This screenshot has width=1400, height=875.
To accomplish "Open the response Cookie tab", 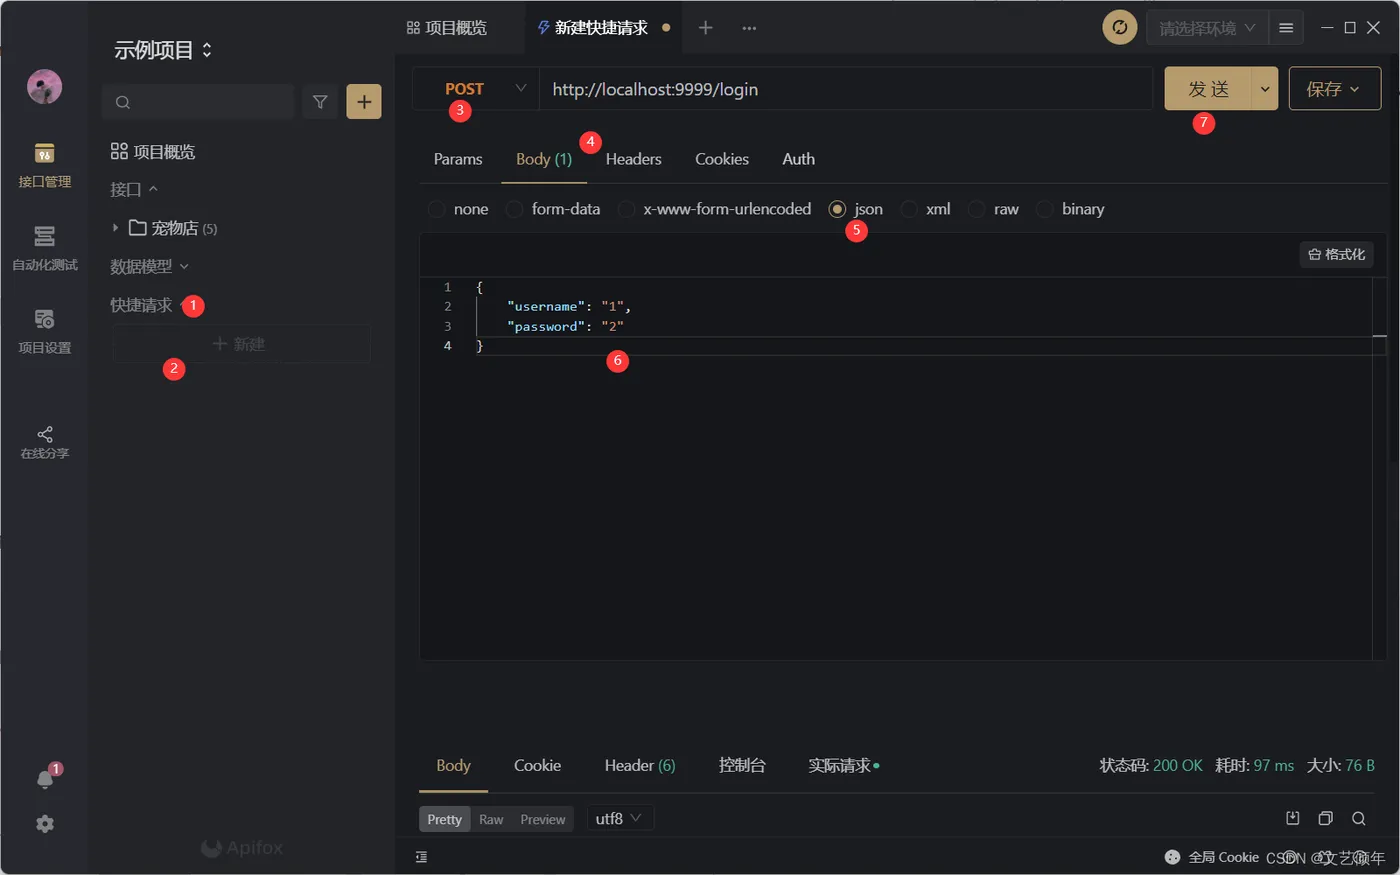I will tap(537, 765).
